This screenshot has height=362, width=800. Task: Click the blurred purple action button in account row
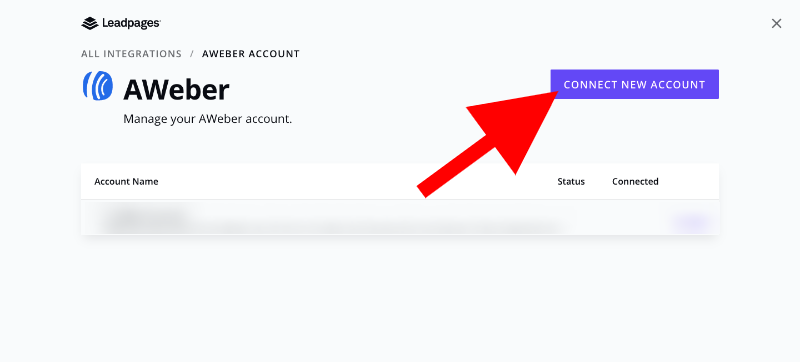690,222
